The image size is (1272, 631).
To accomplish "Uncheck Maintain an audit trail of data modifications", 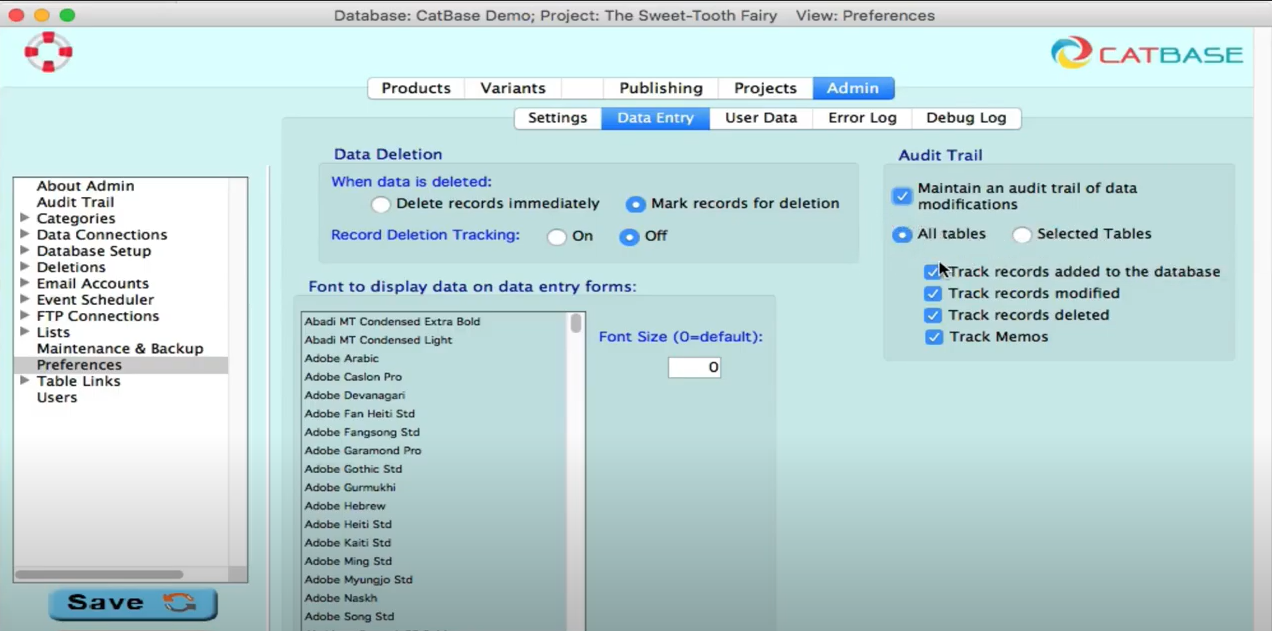I will pos(901,196).
